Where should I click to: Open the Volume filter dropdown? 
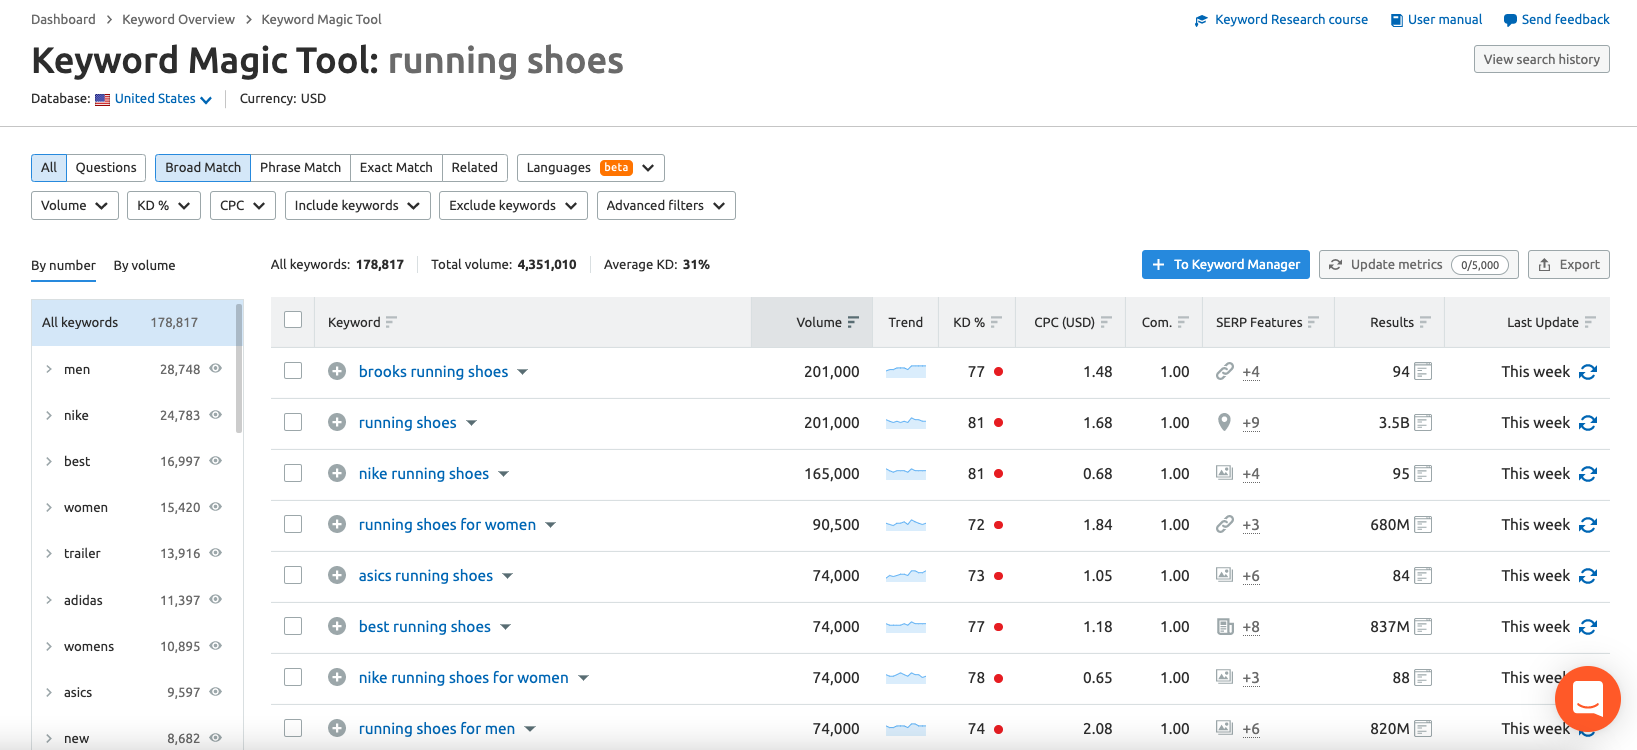pos(75,205)
